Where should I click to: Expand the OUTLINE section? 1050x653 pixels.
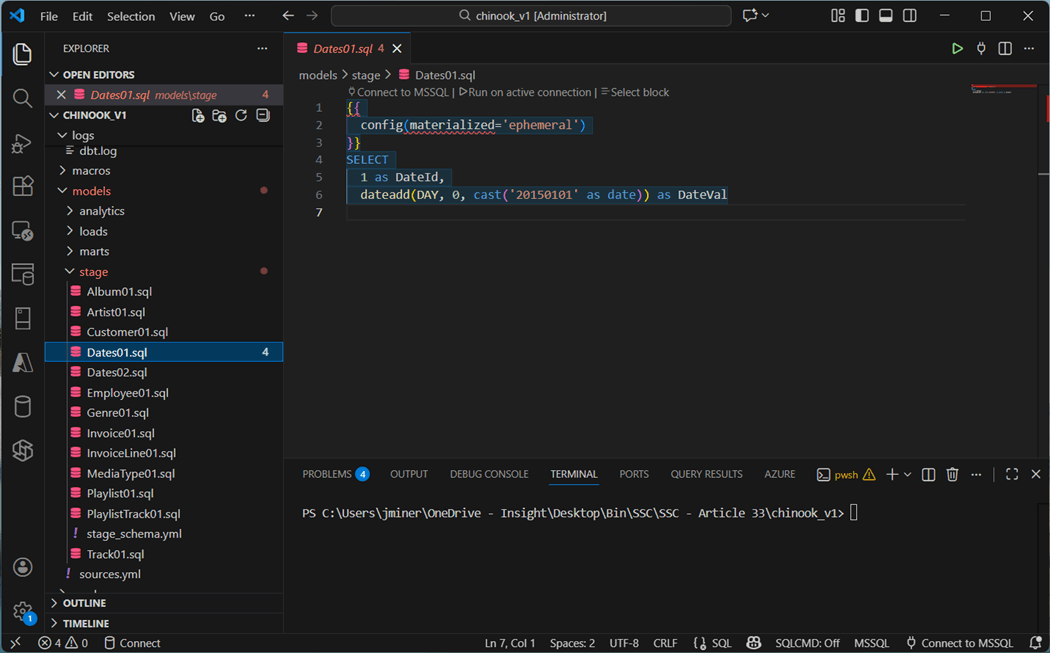(x=84, y=603)
